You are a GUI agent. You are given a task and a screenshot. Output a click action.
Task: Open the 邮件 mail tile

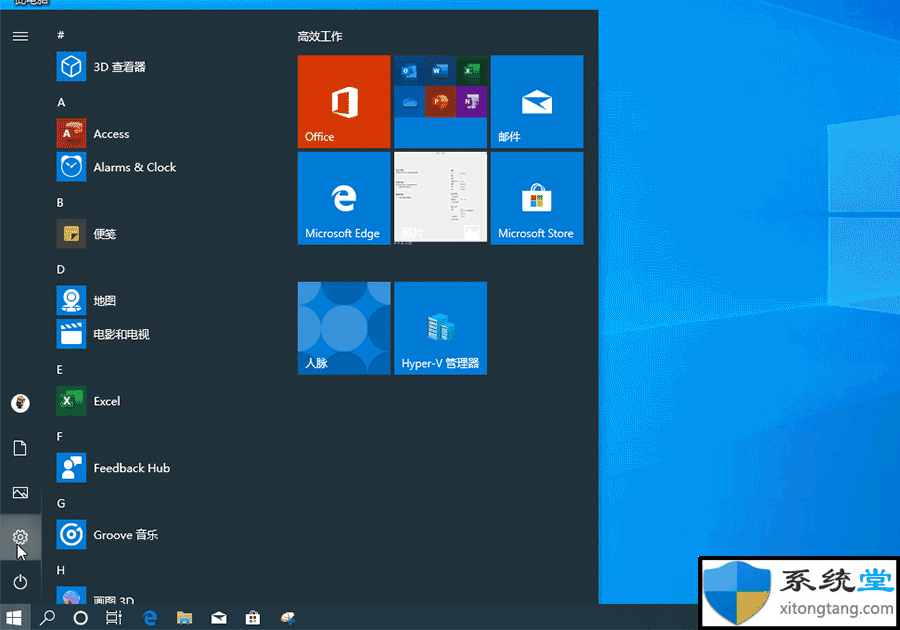[537, 102]
